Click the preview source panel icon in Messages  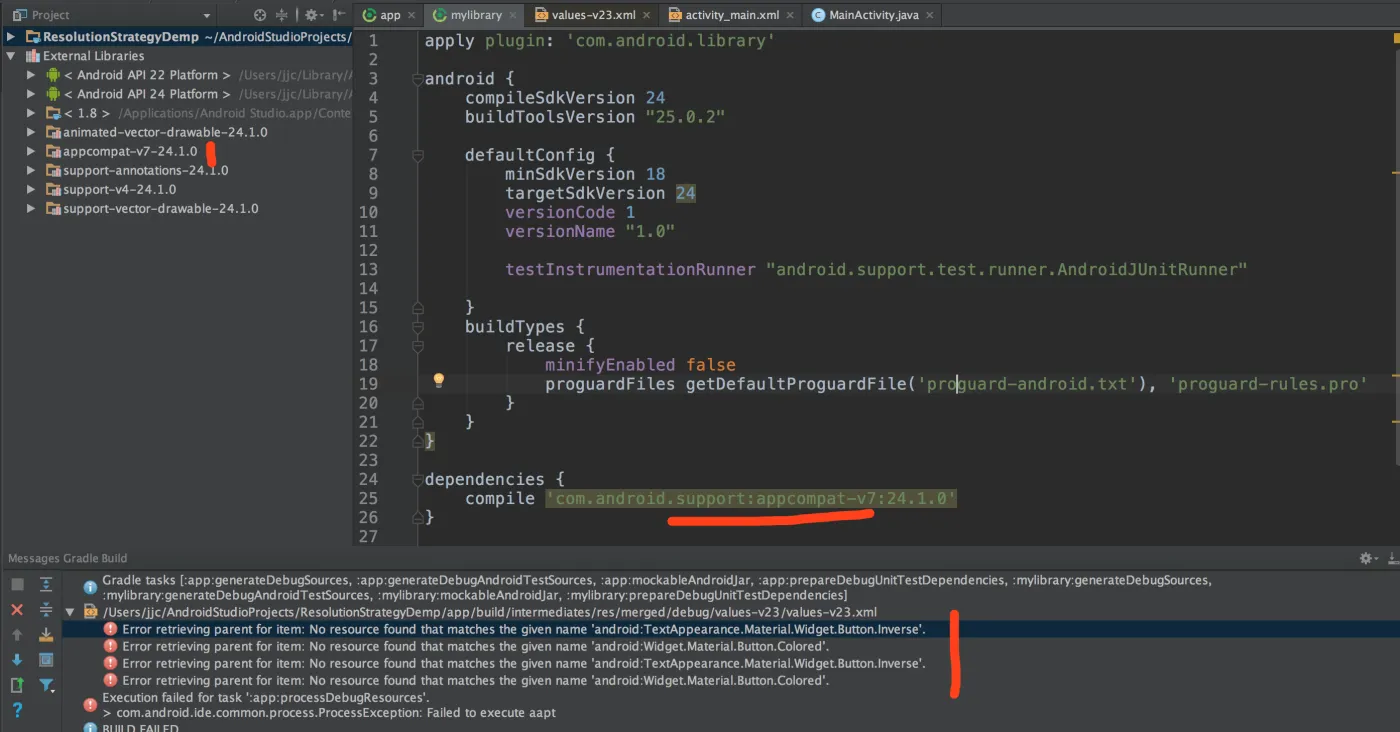[x=46, y=660]
